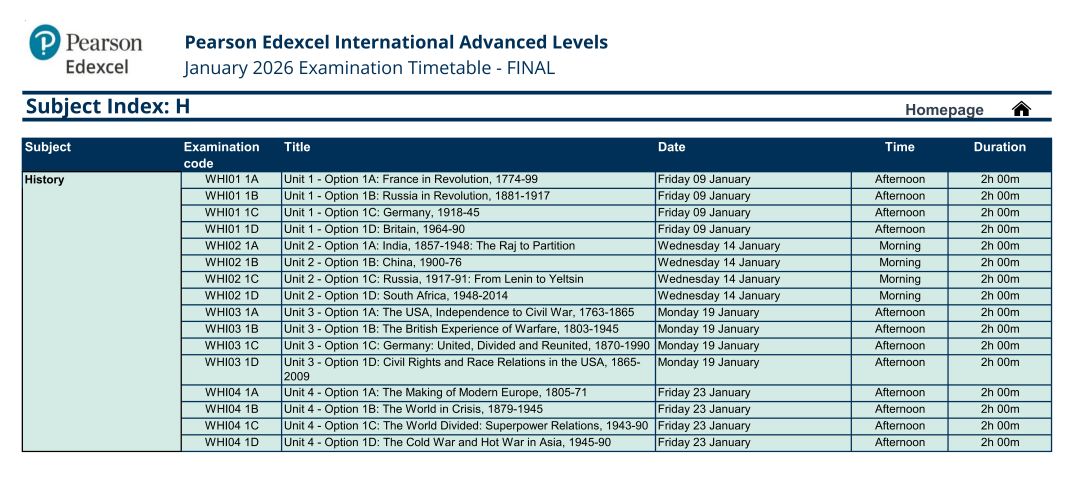Click the Examination code column header
The image size is (1080, 488).
pos(221,154)
